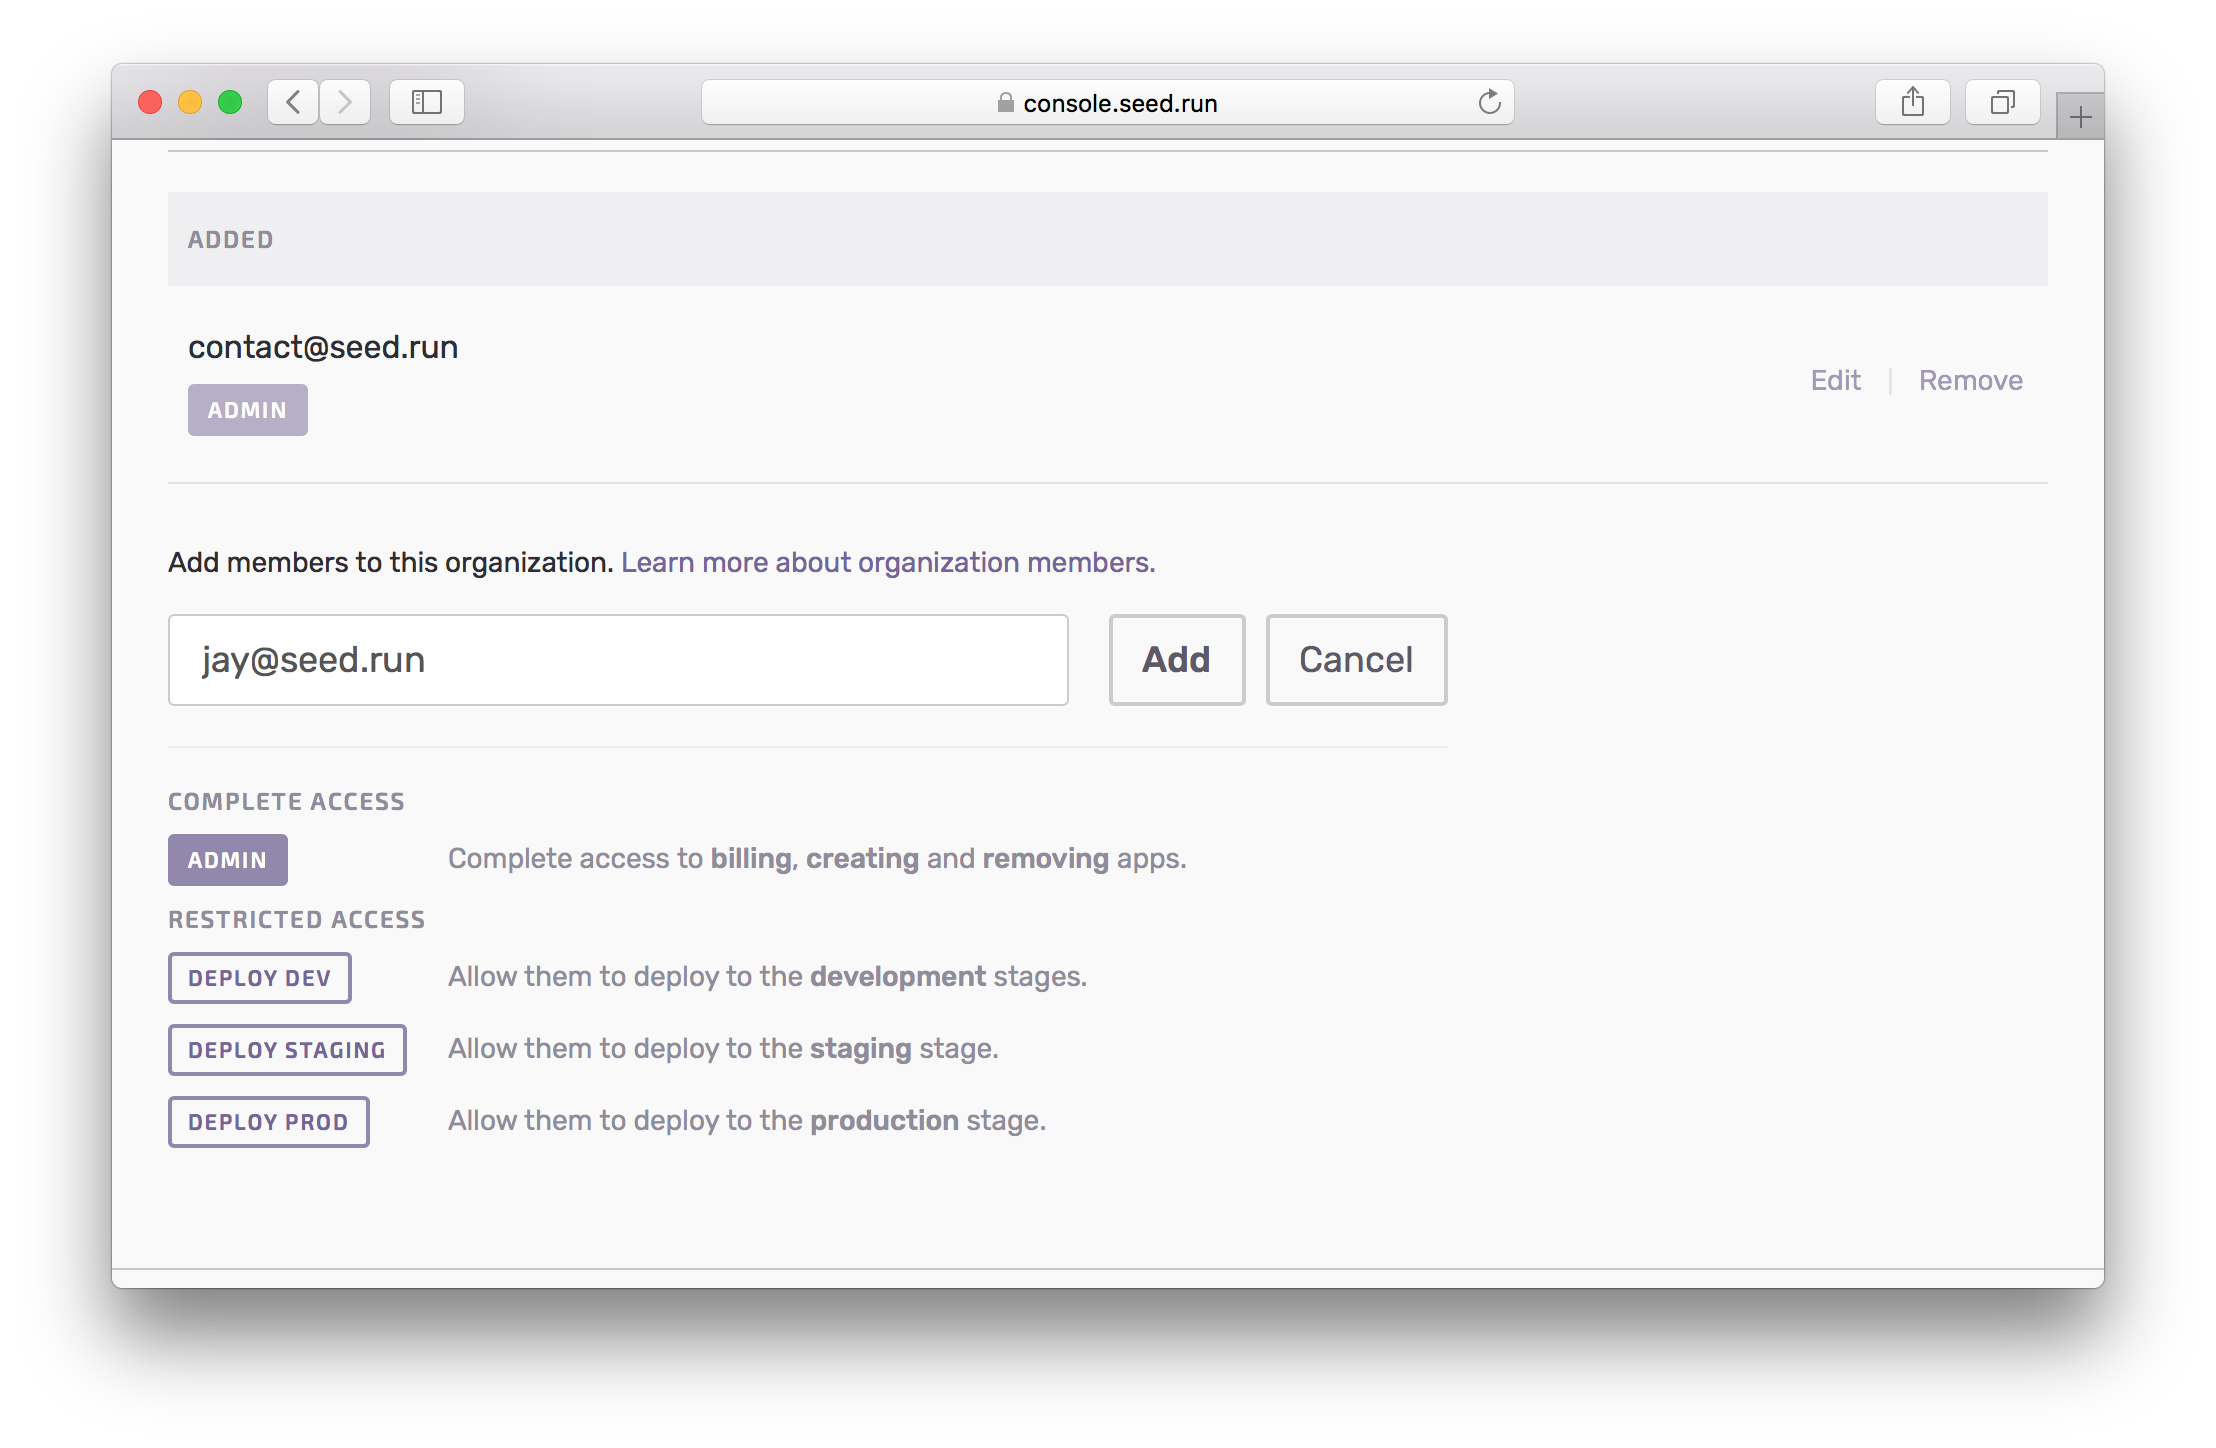2216x1448 pixels.
Task: Toggle the Safari sidebar icon
Action: [x=427, y=102]
